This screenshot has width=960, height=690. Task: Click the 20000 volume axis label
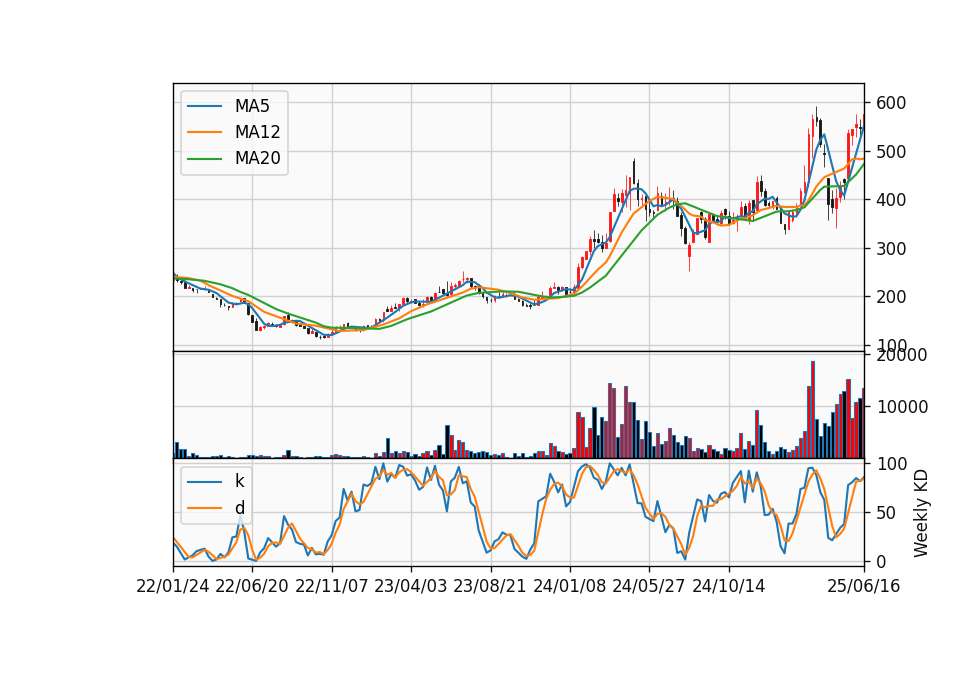tap(902, 355)
